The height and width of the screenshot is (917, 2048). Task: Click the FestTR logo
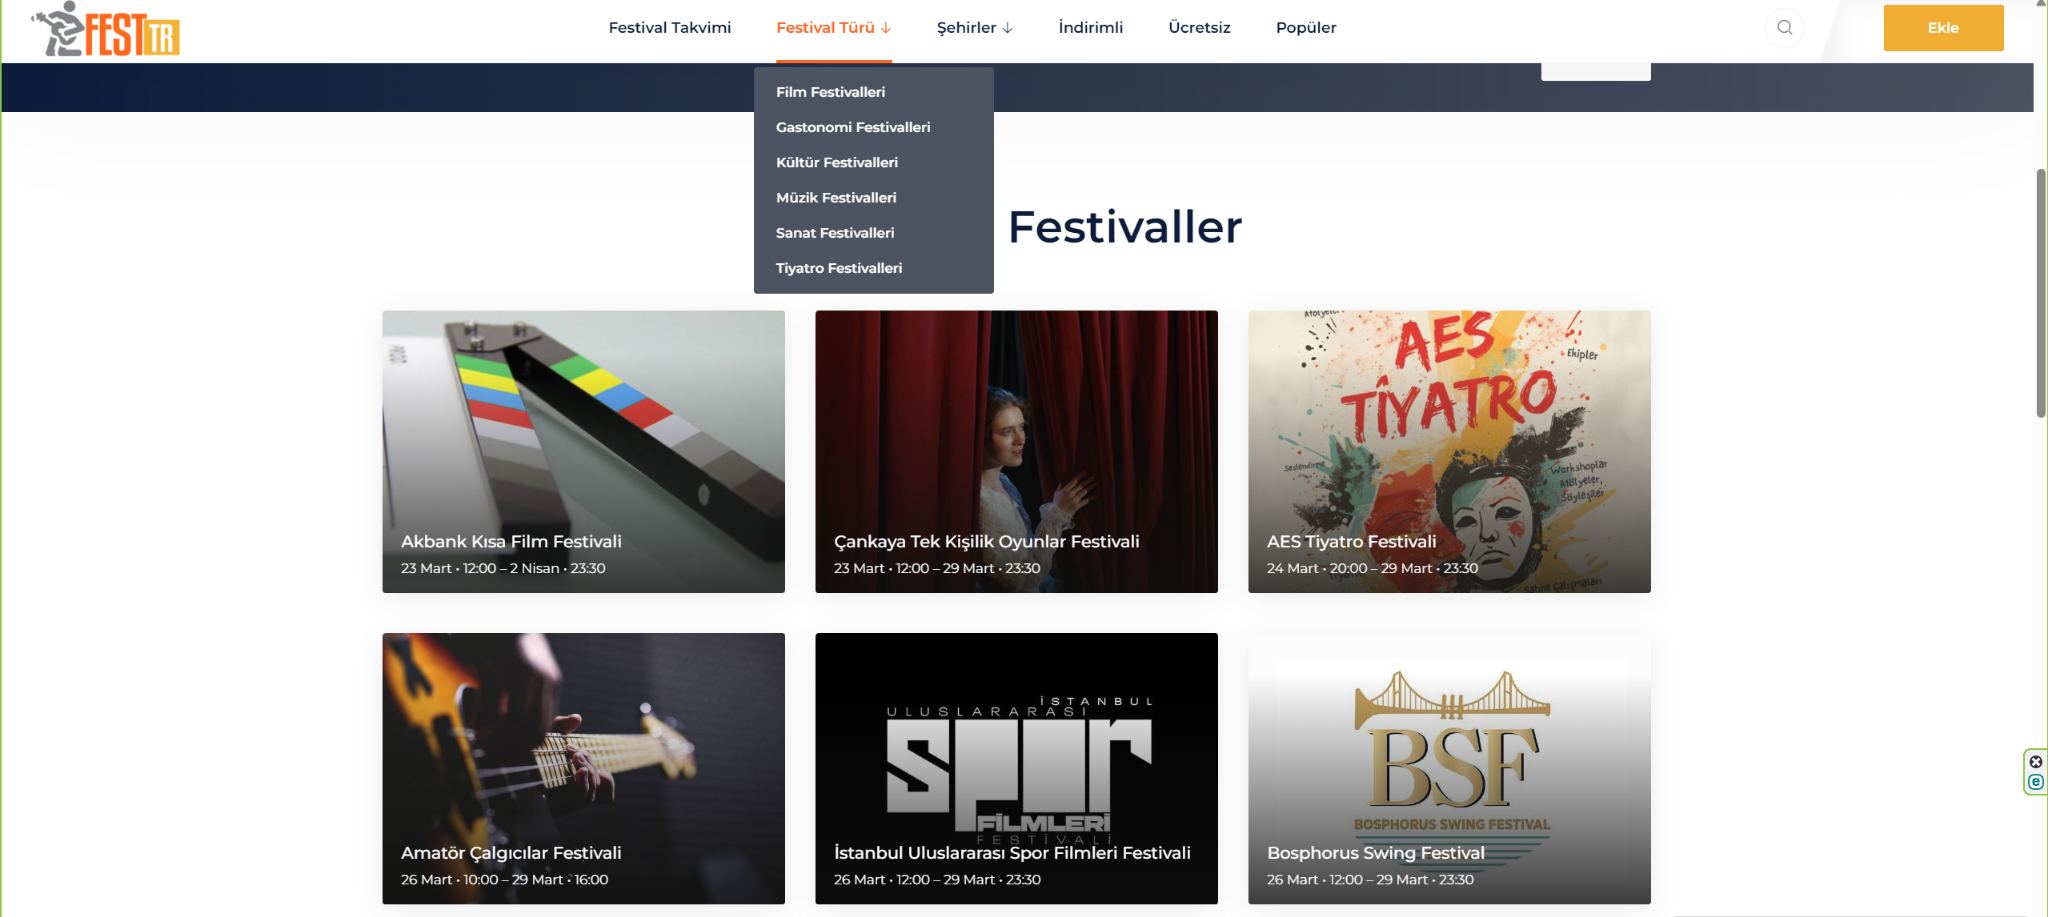[x=106, y=29]
